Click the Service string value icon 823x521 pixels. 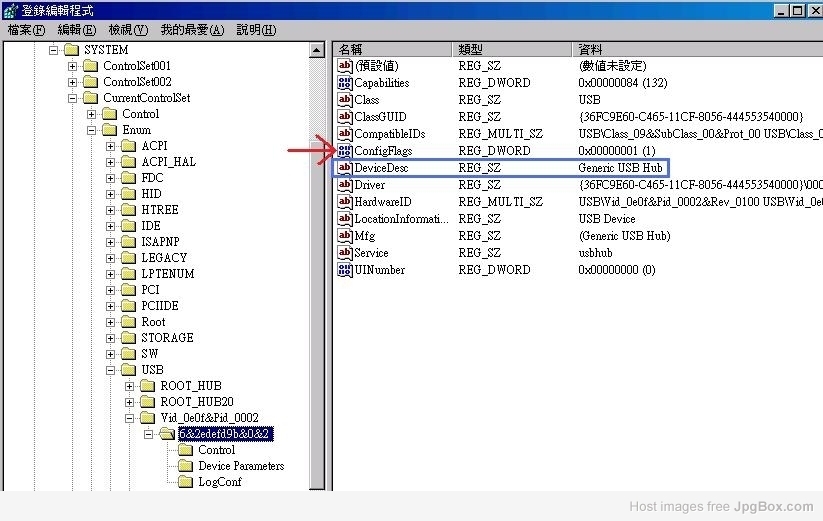[x=345, y=253]
